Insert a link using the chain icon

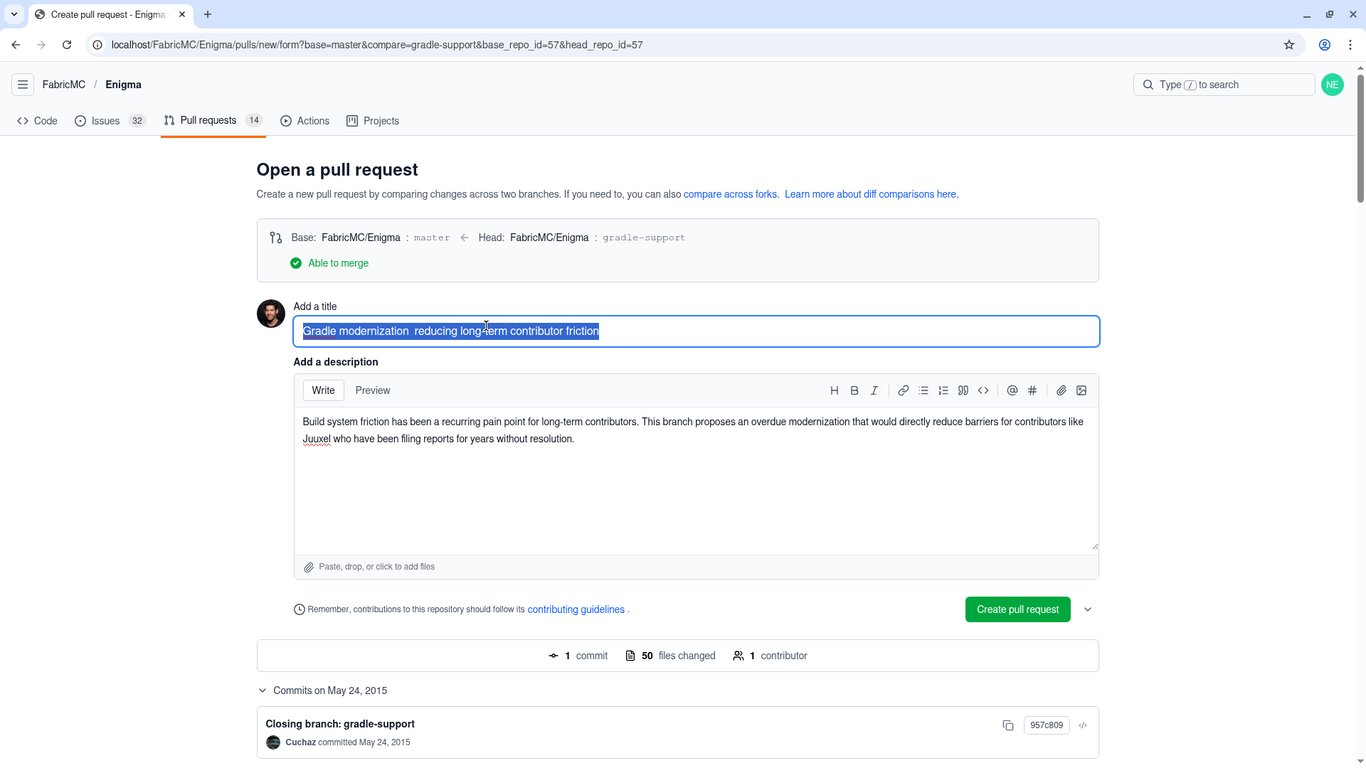tap(903, 391)
